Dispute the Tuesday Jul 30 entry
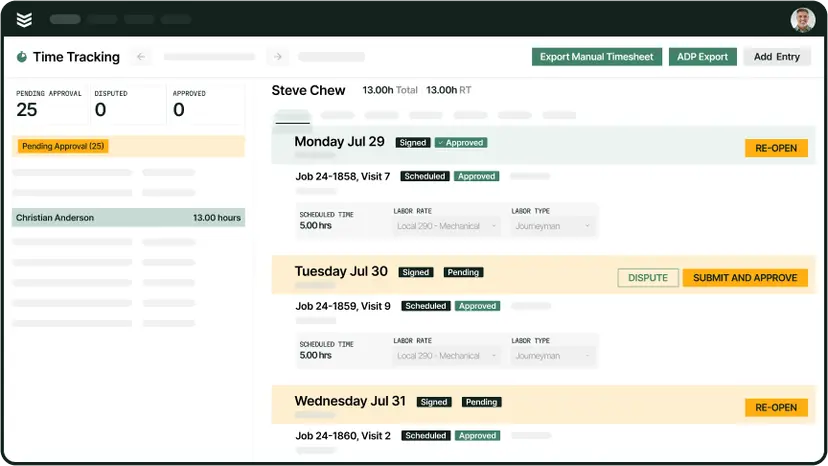The height and width of the screenshot is (466, 828). pos(648,278)
